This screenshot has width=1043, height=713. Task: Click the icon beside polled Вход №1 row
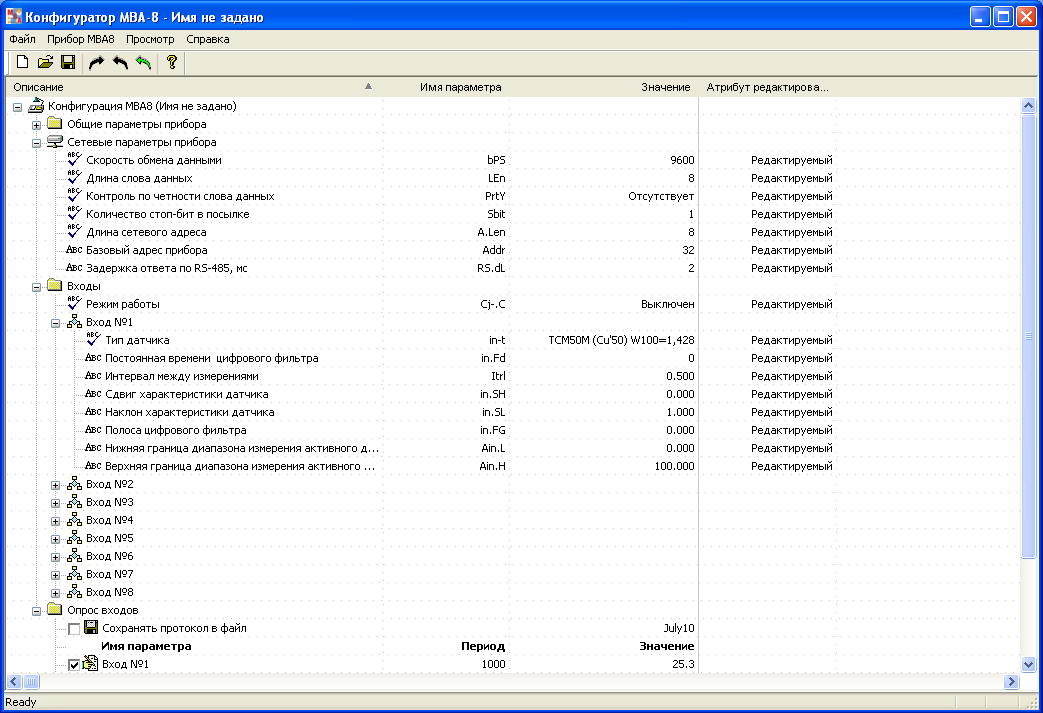[x=90, y=662]
